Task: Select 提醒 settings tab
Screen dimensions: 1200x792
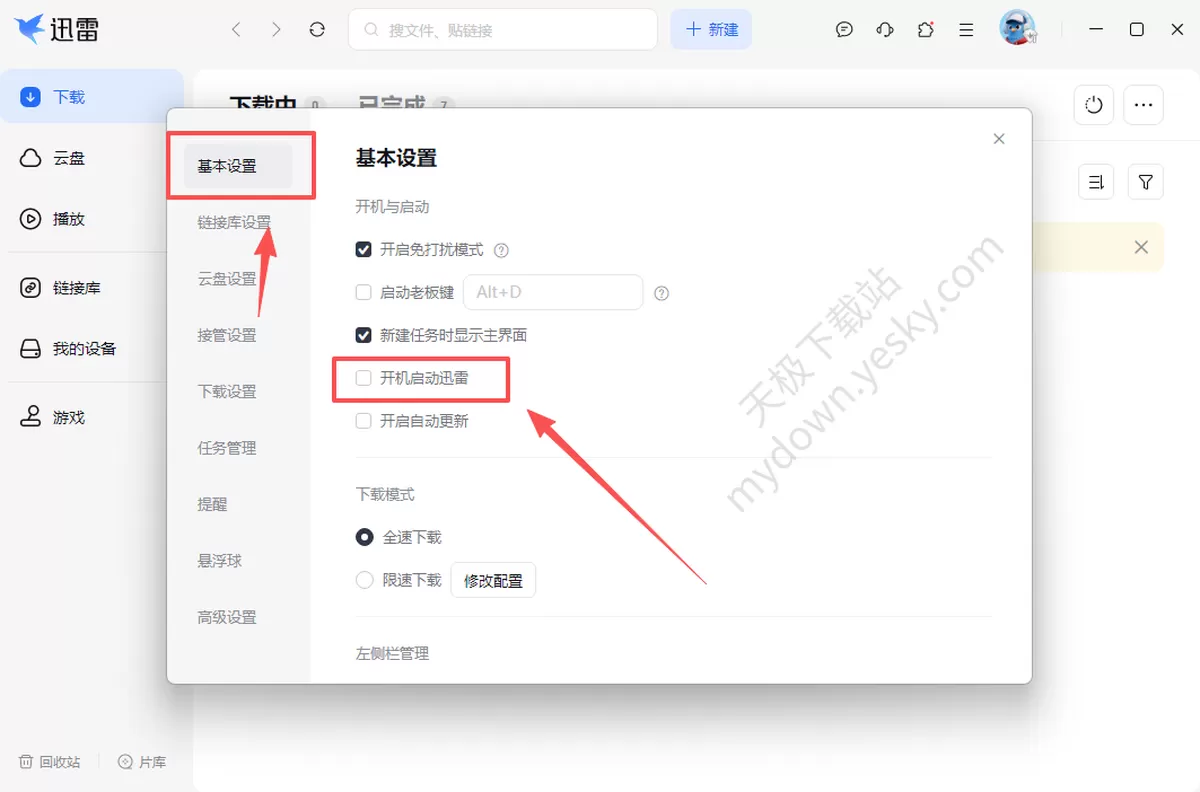Action: point(212,505)
